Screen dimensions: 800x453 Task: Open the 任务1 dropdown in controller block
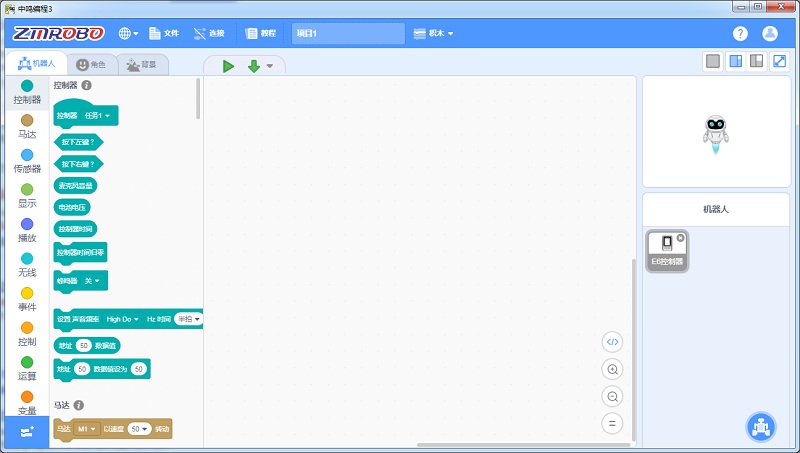point(97,116)
